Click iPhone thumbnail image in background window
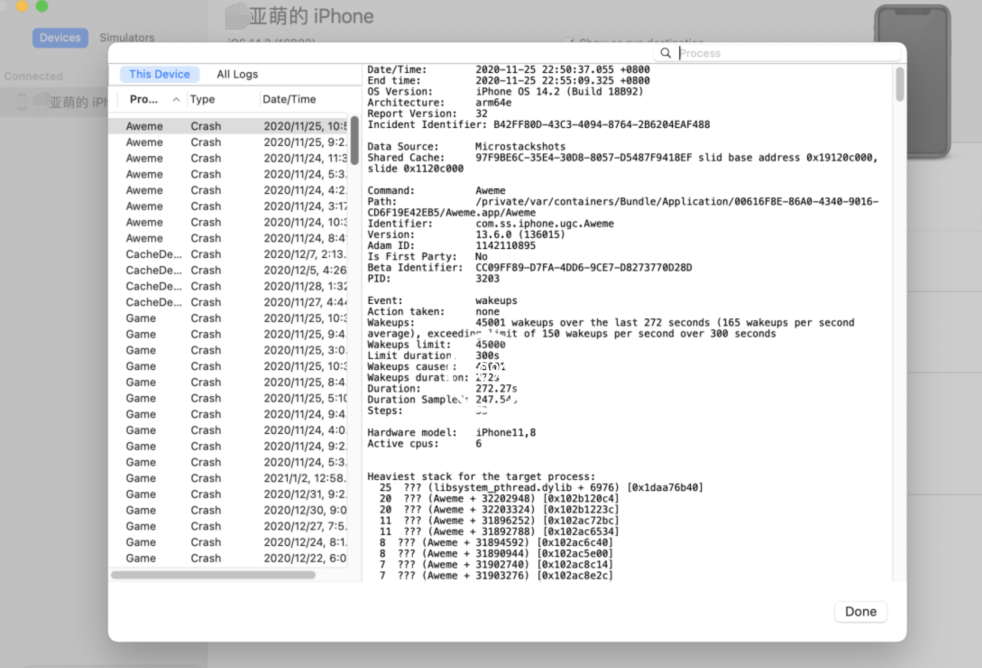 tap(912, 81)
